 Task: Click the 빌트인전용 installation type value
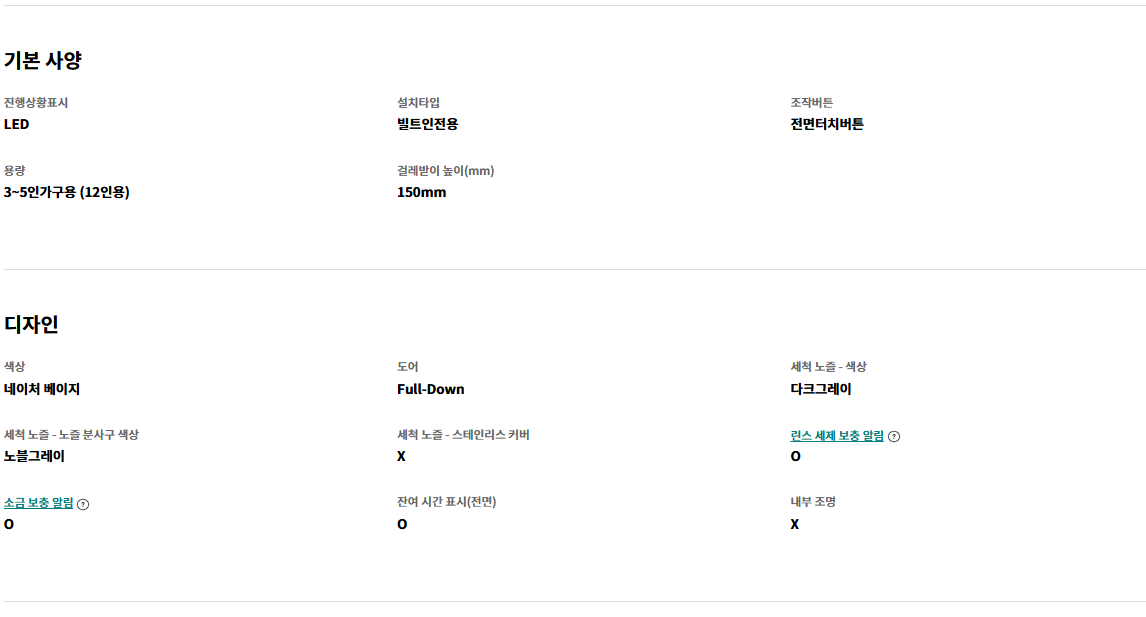[428, 124]
